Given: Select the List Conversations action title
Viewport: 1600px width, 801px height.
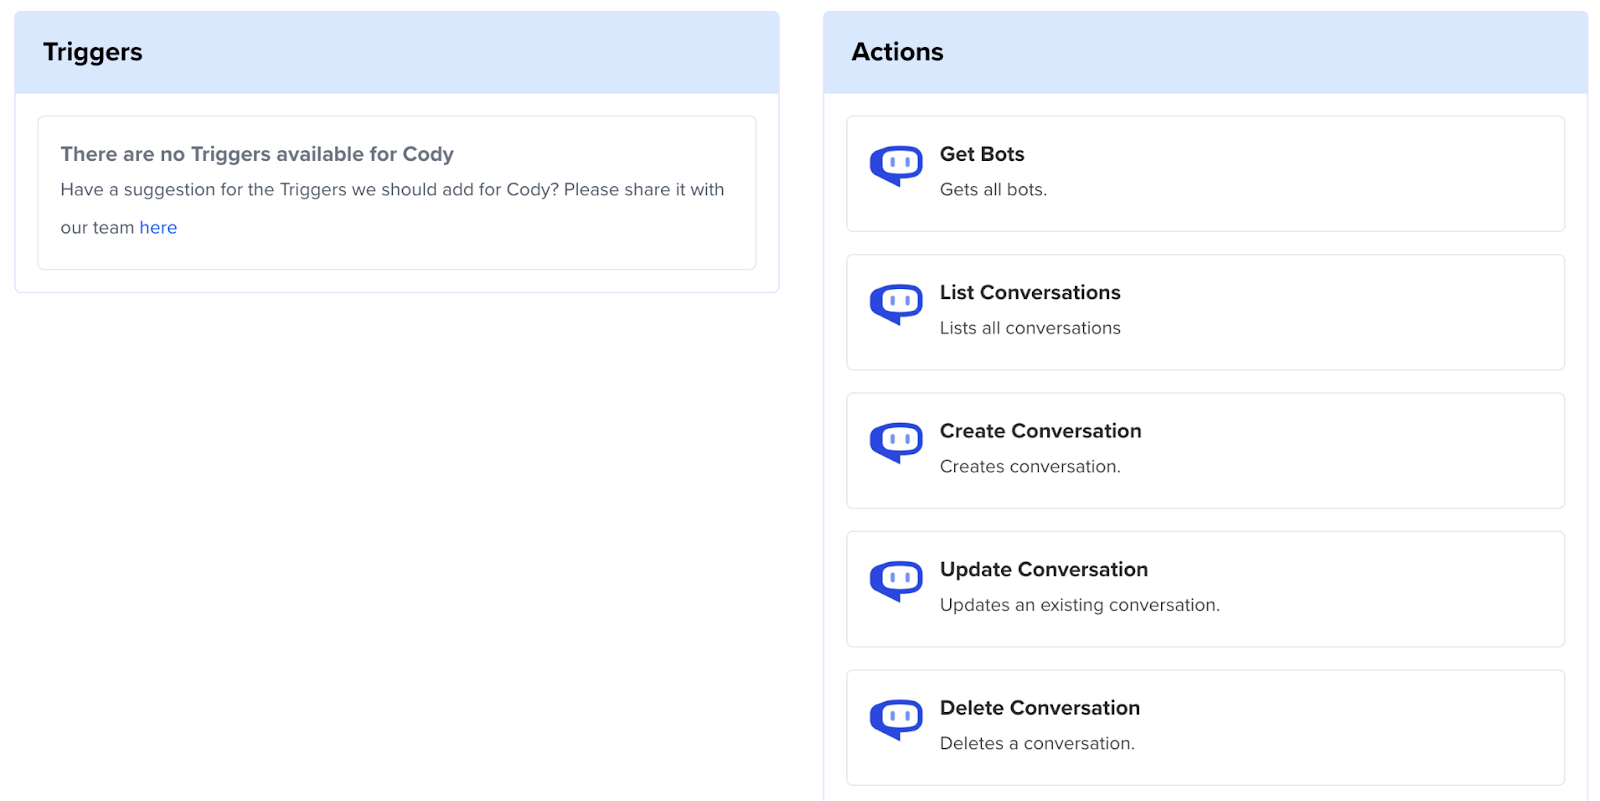Looking at the screenshot, I should [1030, 293].
